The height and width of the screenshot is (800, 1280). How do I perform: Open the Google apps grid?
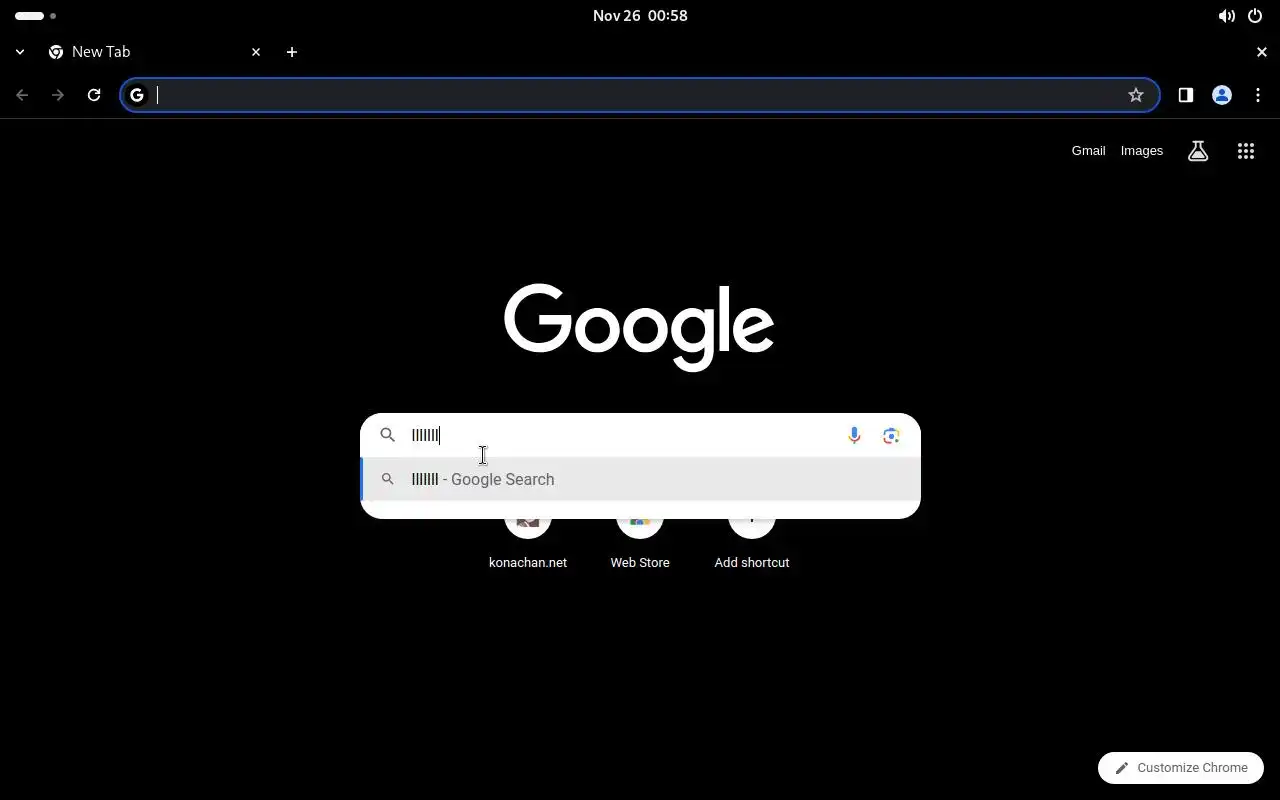pos(1246,151)
